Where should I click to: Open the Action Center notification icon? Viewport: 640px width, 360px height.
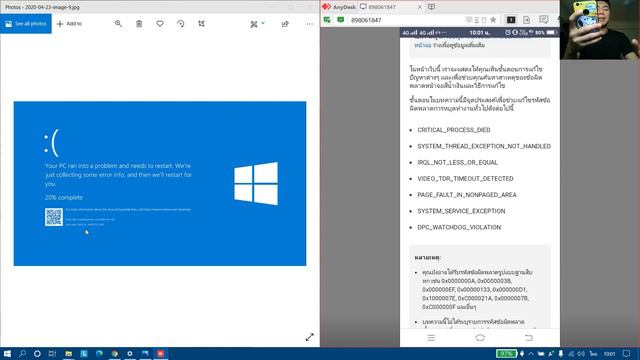[627, 353]
